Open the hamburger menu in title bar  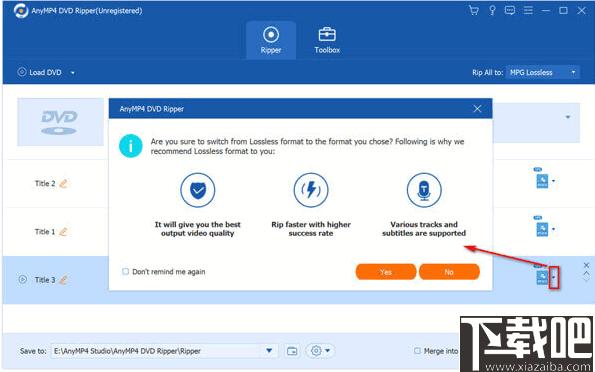[528, 10]
